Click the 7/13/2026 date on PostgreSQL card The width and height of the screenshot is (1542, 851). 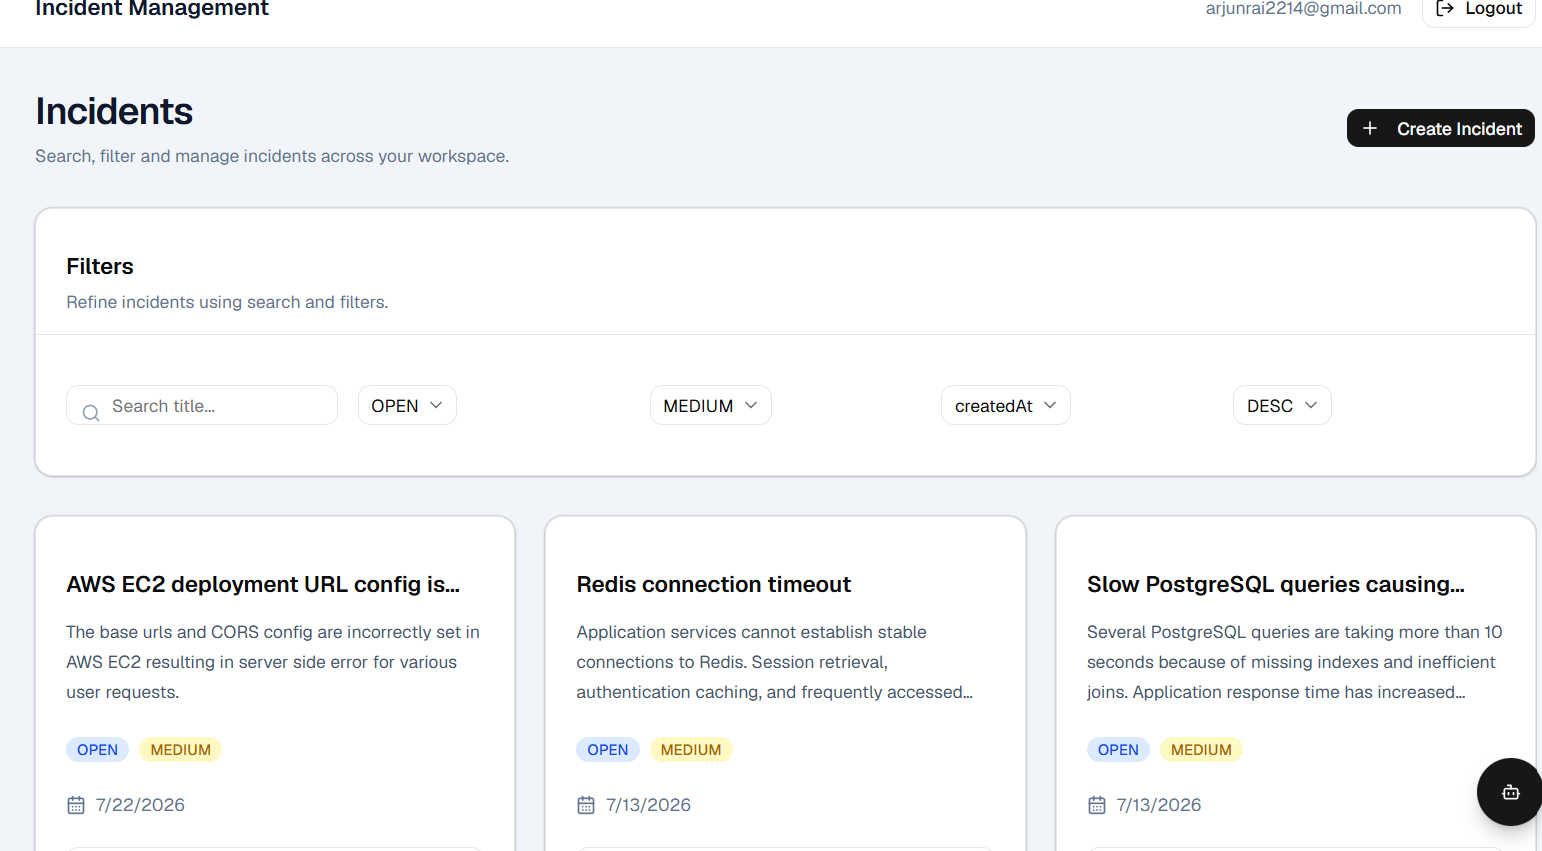pyautogui.click(x=1159, y=805)
